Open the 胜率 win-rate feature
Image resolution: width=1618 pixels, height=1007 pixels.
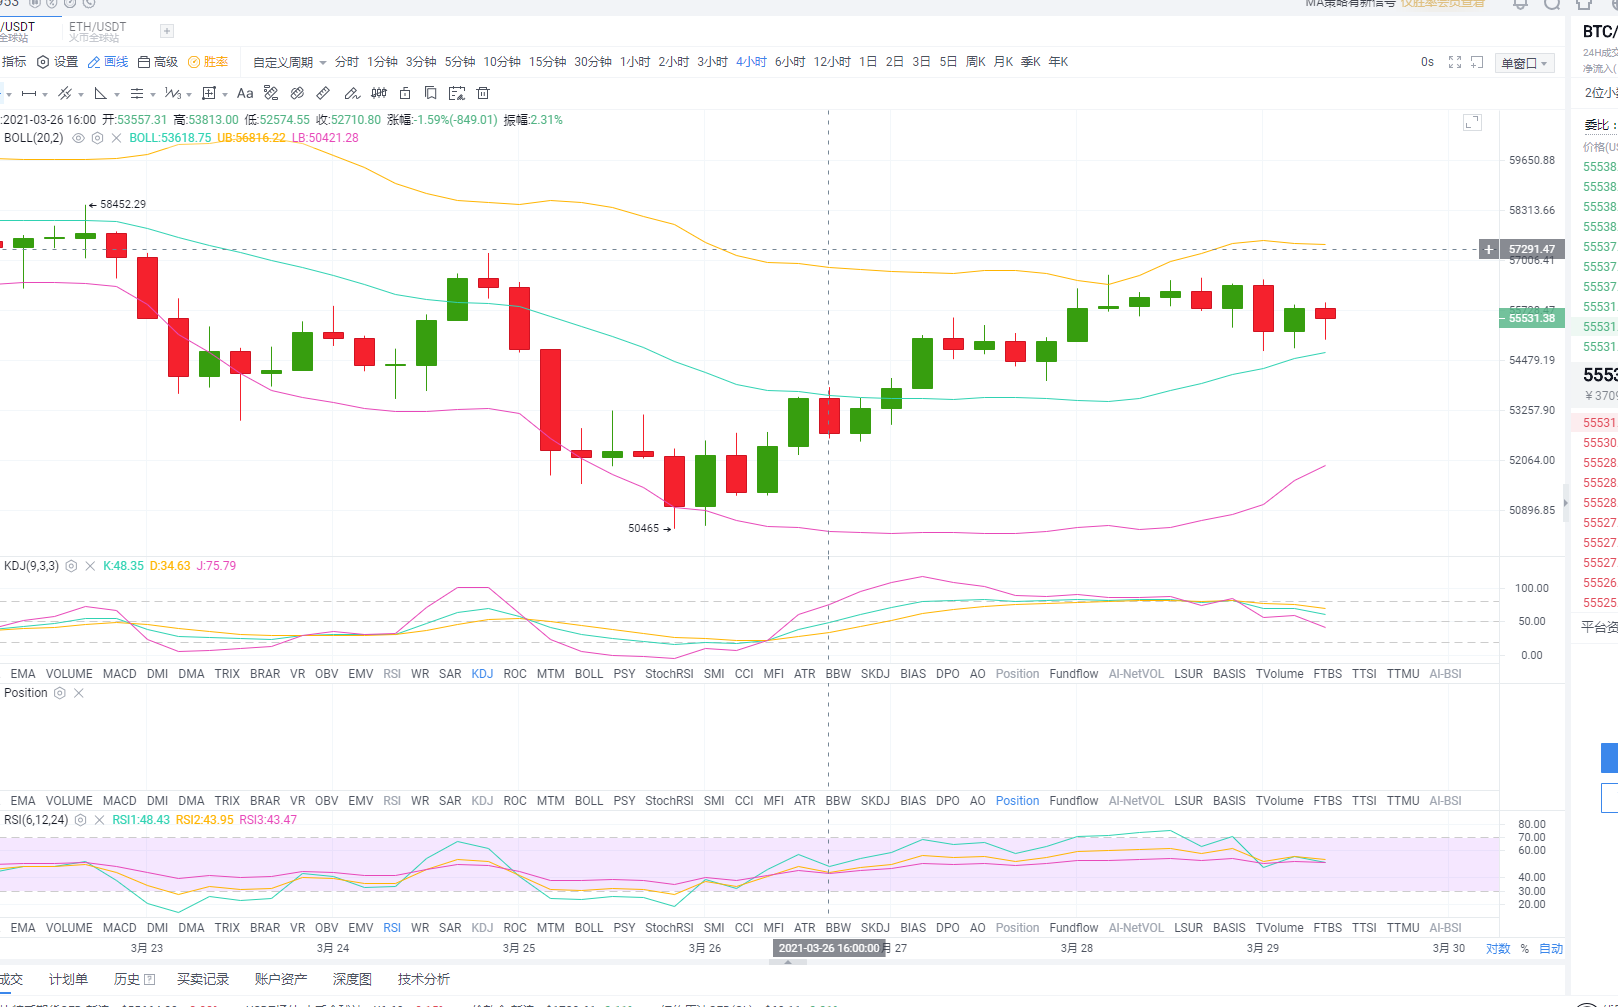coord(208,62)
